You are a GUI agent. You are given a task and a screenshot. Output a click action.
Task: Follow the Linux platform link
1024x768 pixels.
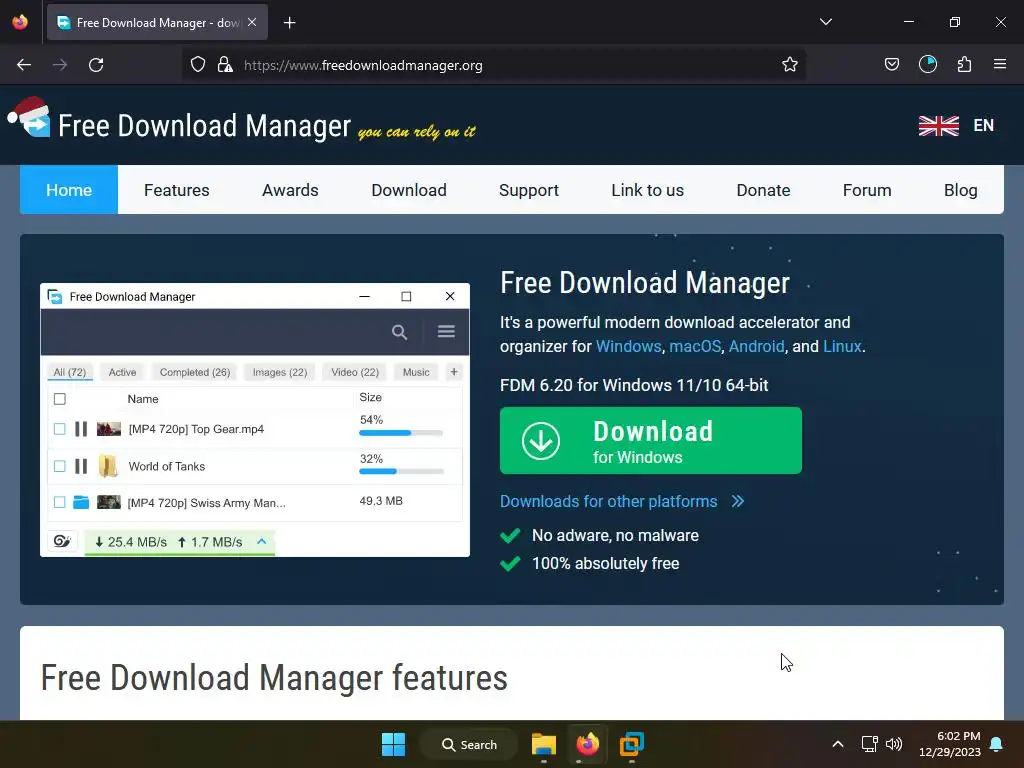842,346
